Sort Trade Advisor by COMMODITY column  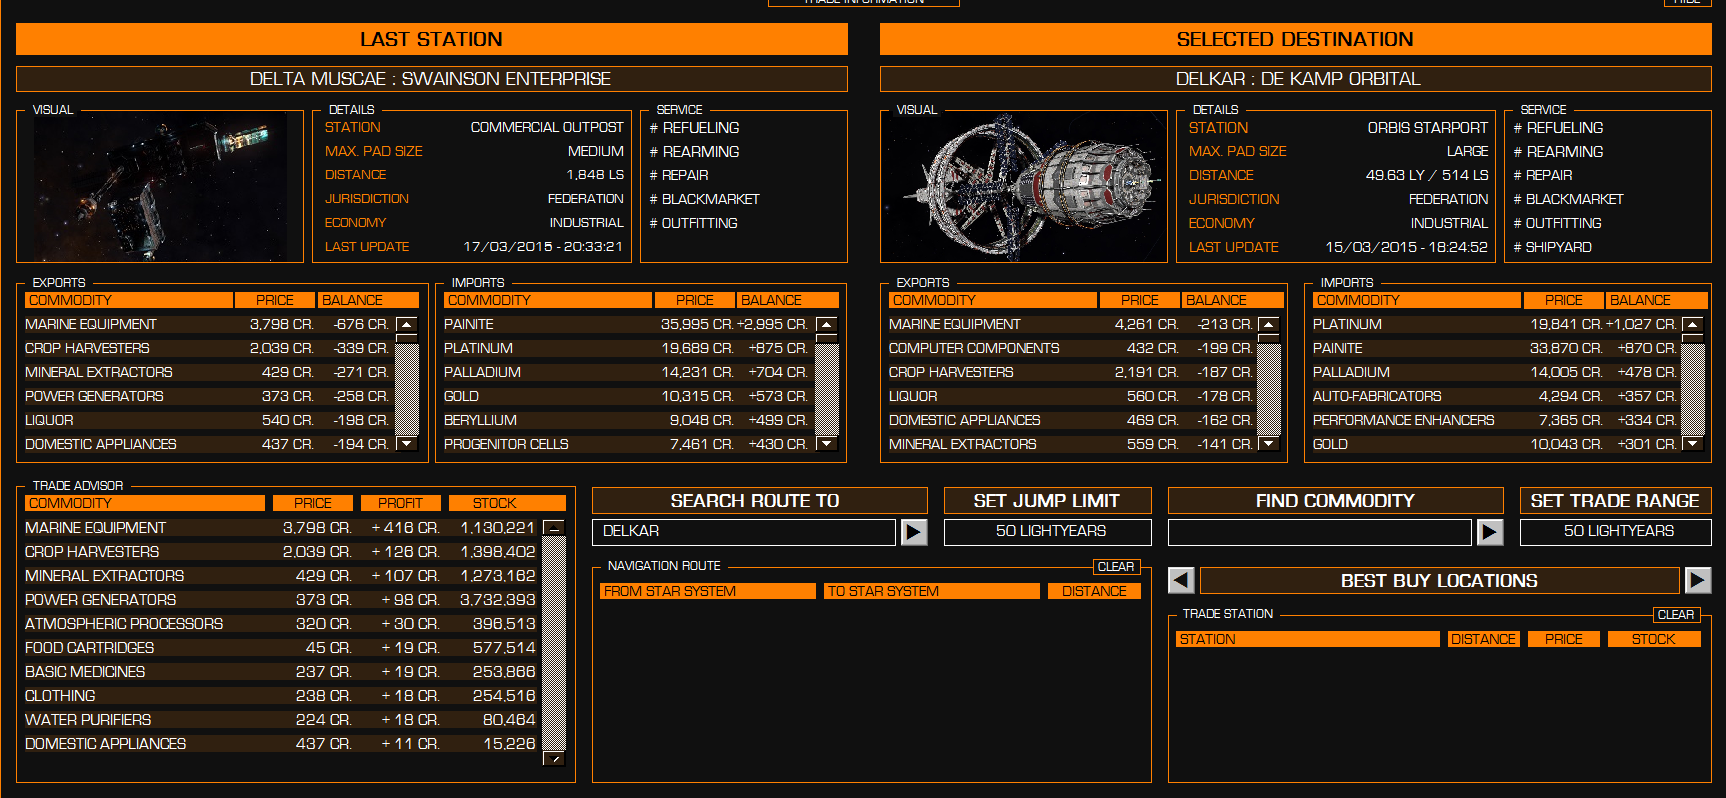point(146,503)
